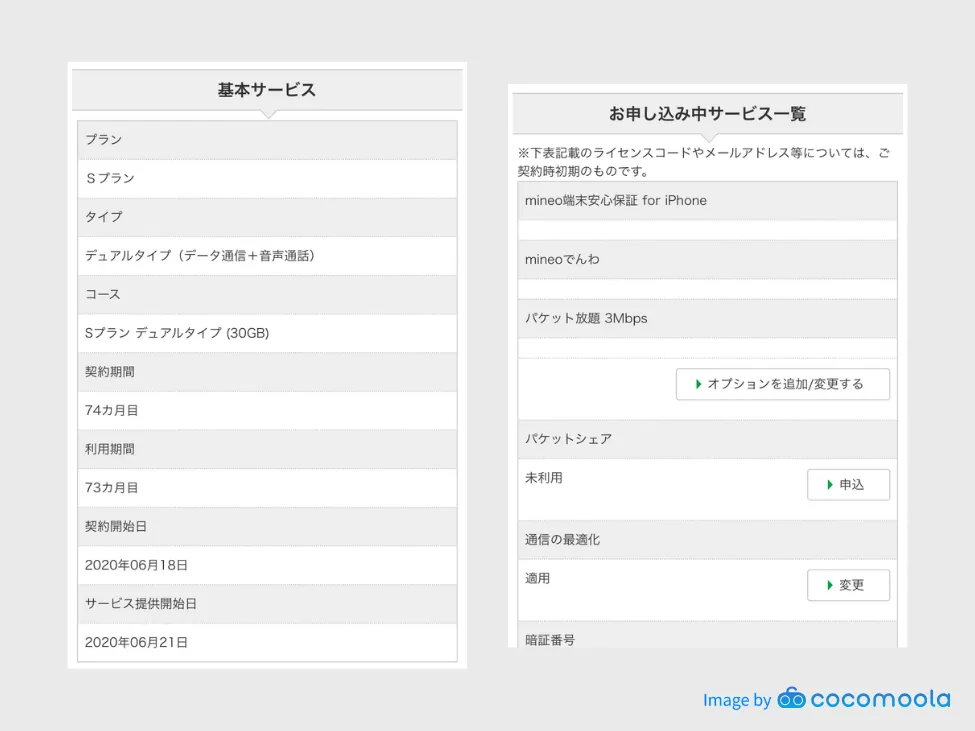Select the お申し込み中サービス一覧 header
Screen dimensions: 975x731
tap(708, 114)
